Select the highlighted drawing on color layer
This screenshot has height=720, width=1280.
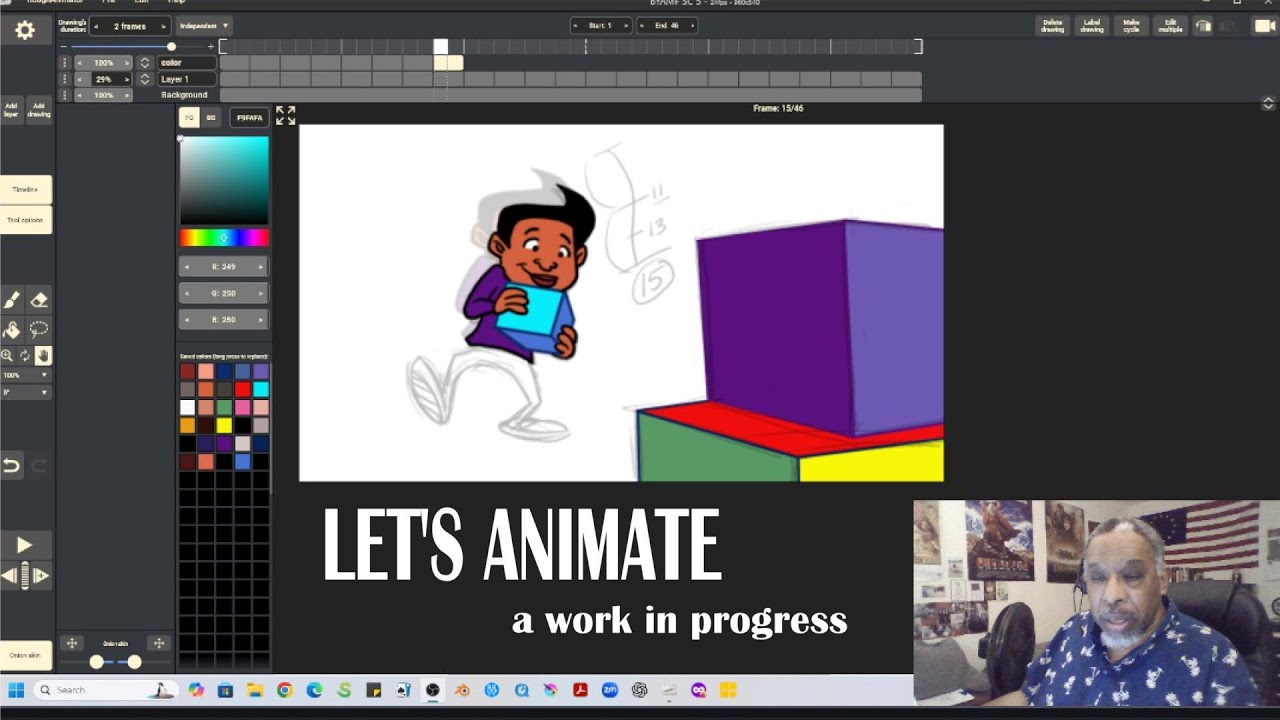(448, 63)
